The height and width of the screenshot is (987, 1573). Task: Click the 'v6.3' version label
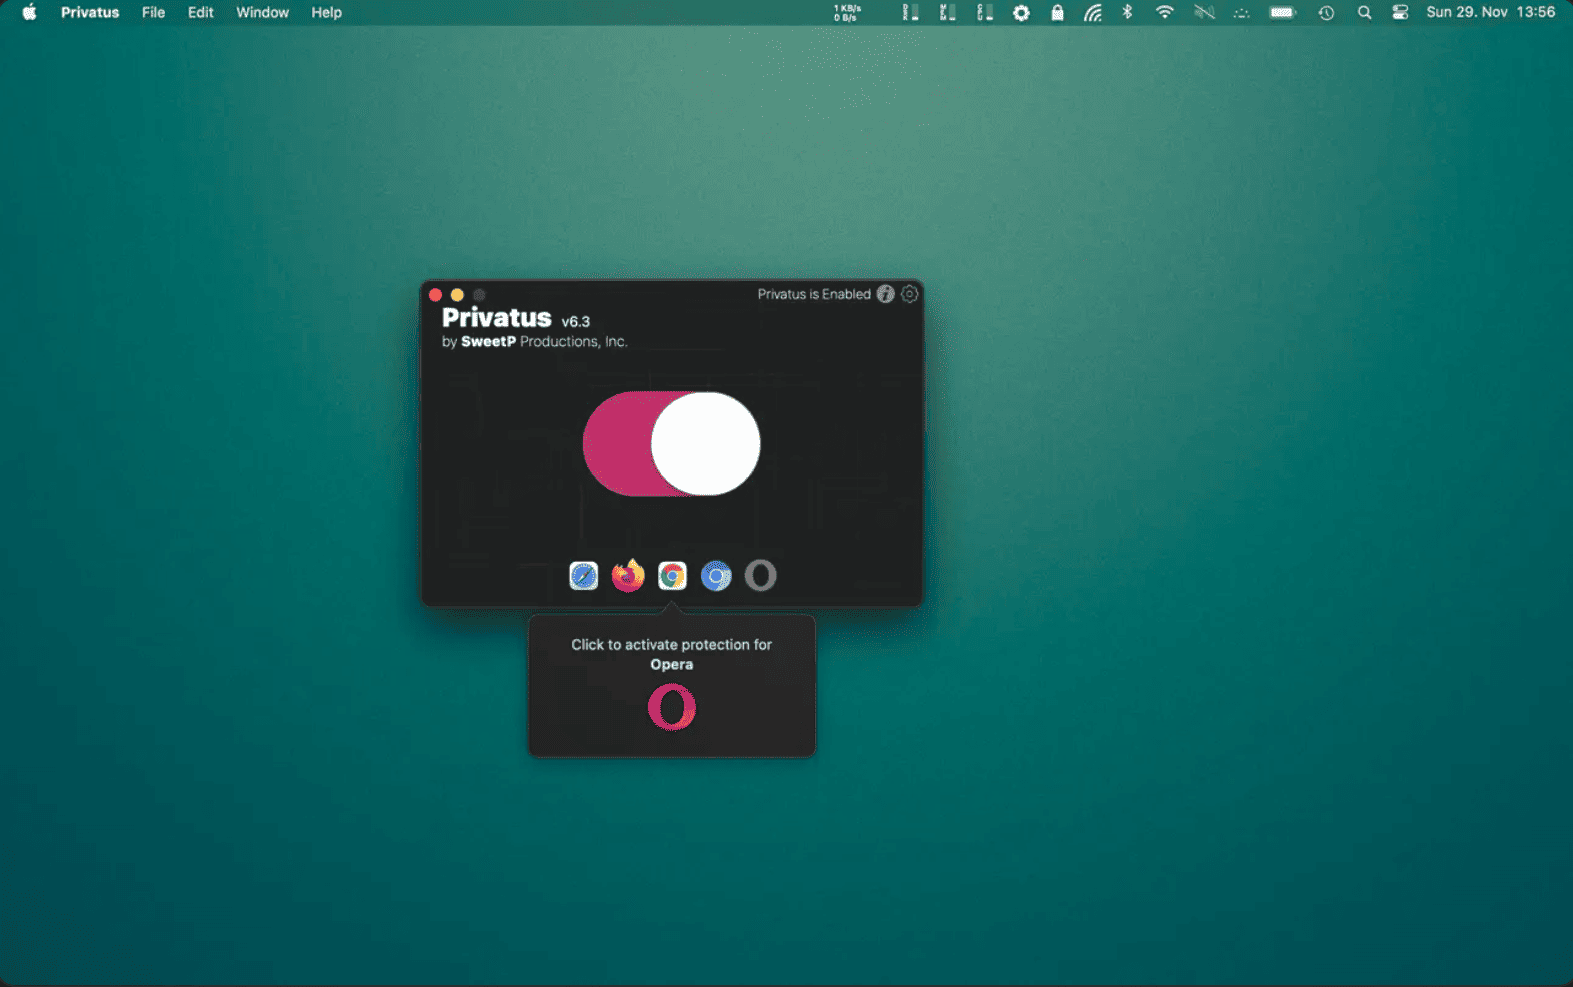click(576, 321)
